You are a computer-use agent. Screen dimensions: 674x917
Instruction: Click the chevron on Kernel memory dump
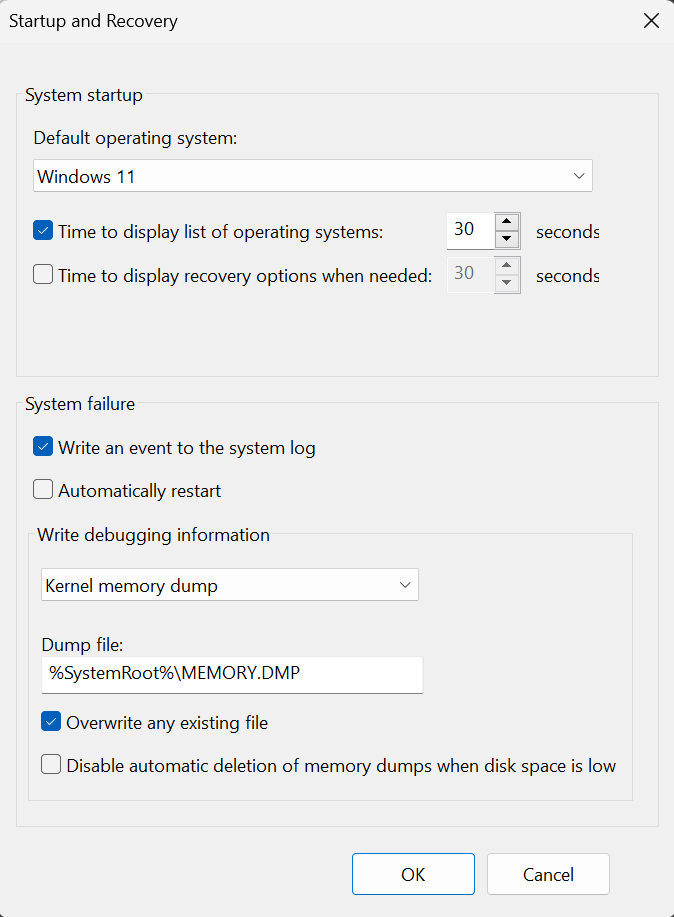tap(405, 585)
